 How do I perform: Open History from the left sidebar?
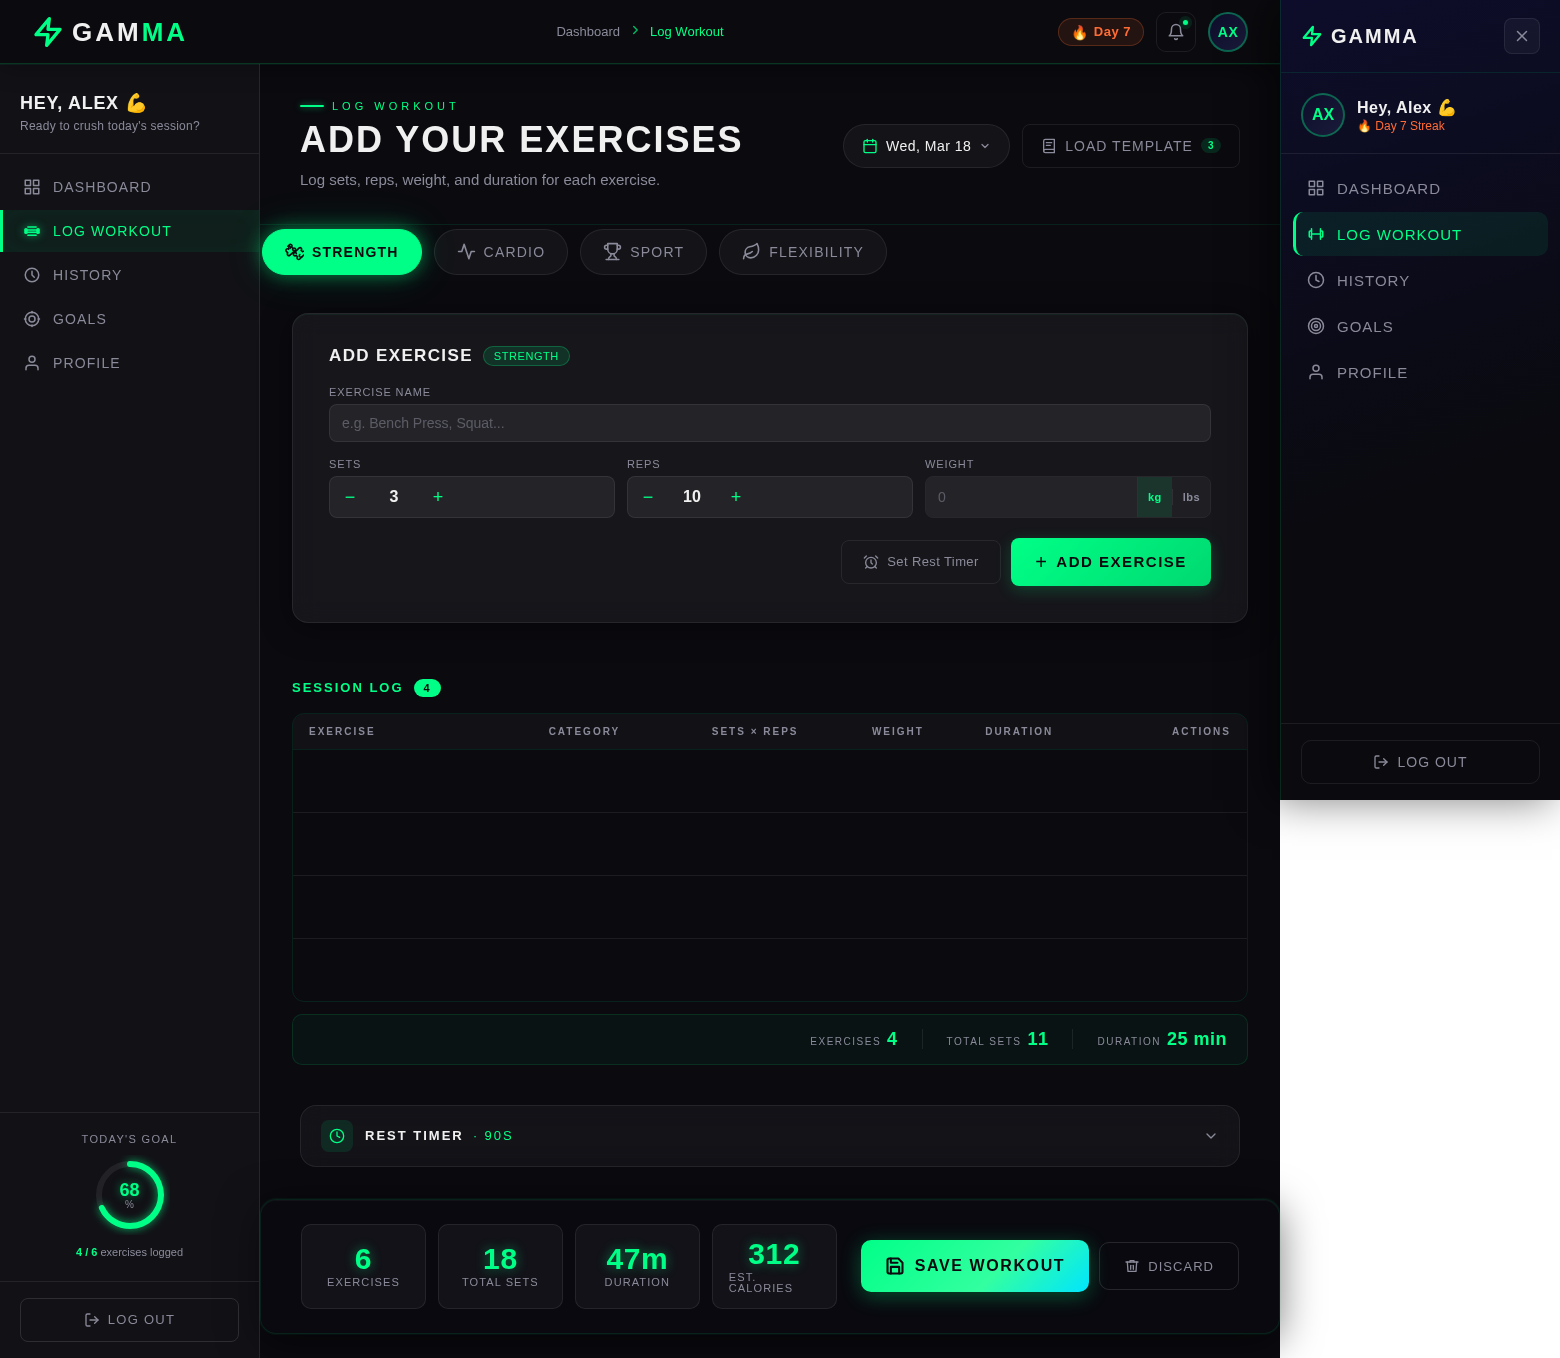pos(87,274)
